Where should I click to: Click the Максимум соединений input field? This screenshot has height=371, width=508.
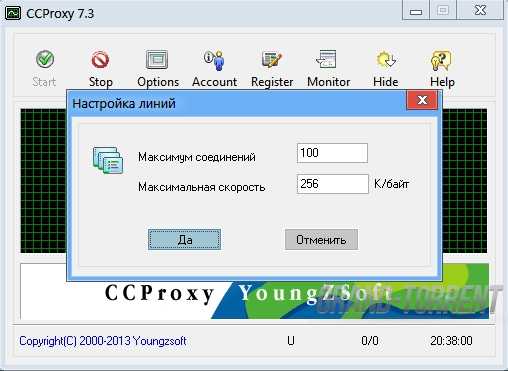coord(332,153)
